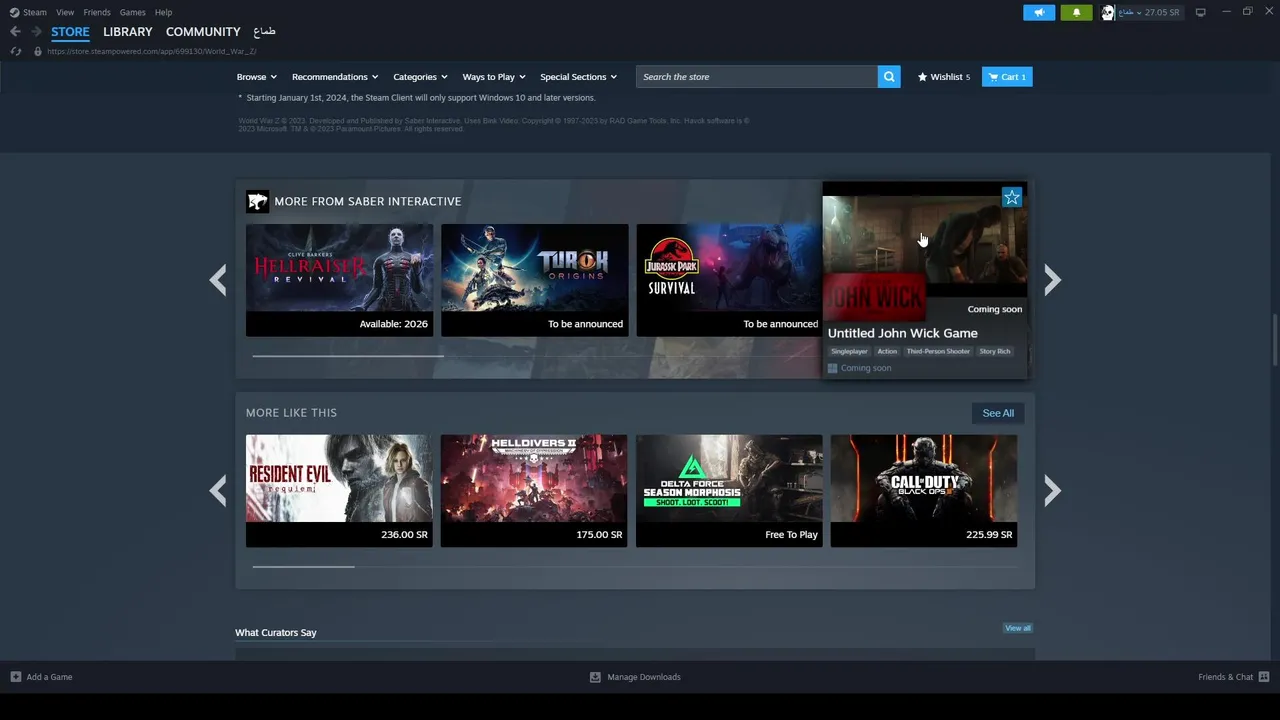Open the Jurassic Park Survival card
The height and width of the screenshot is (720, 1280).
(728, 280)
